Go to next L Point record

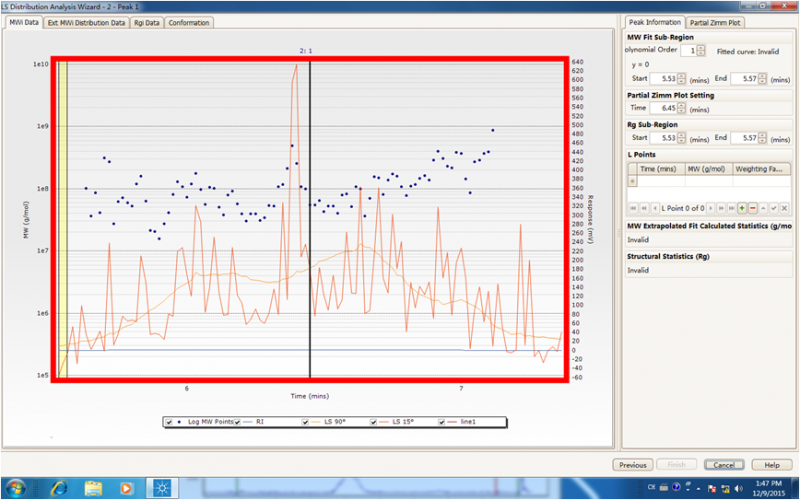[x=711, y=208]
